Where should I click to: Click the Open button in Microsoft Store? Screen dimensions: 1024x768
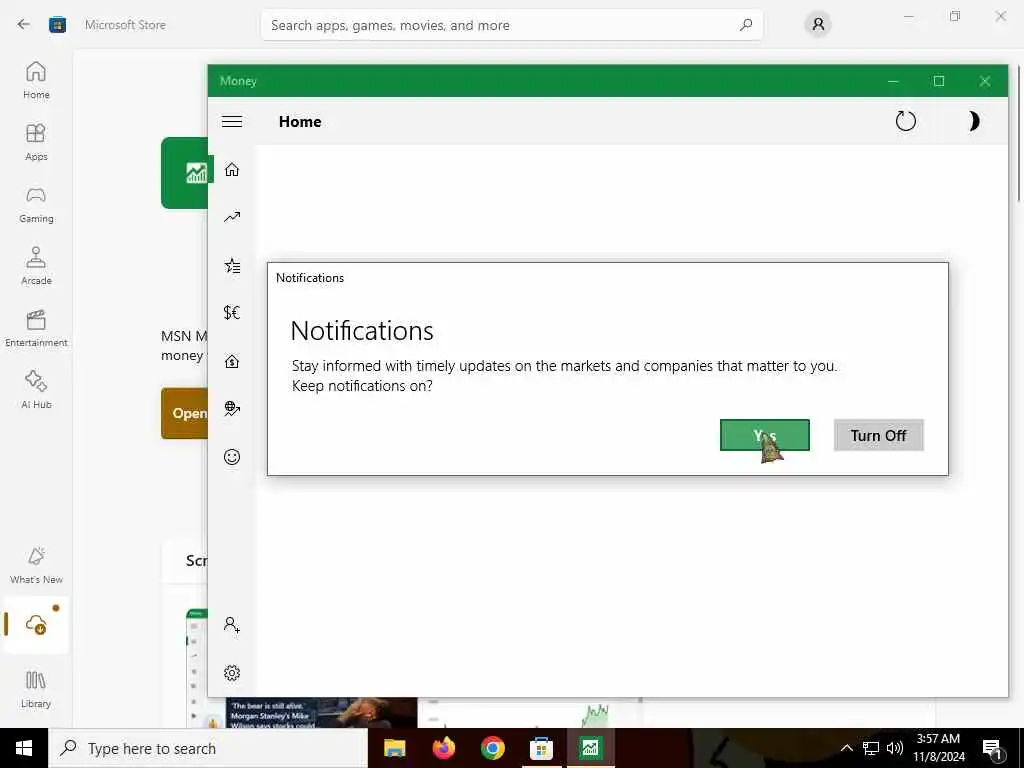click(185, 413)
